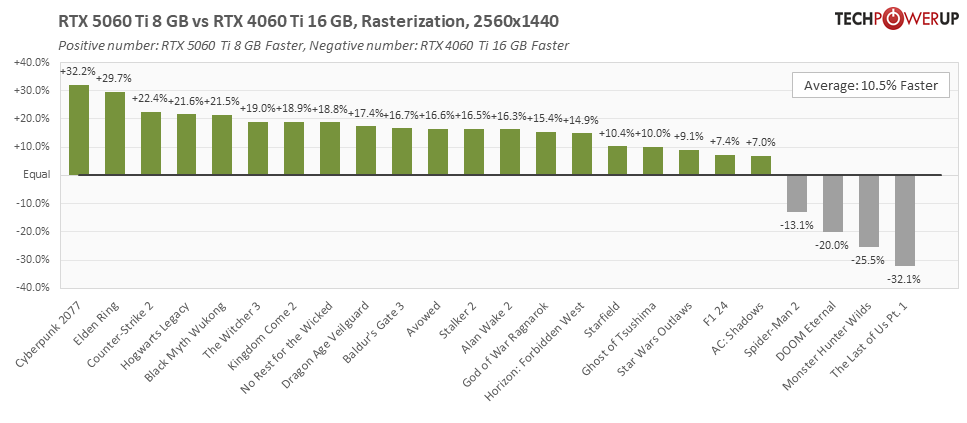
Task: Select the Spider-Man 2 gray bar
Action: pyautogui.click(x=797, y=194)
